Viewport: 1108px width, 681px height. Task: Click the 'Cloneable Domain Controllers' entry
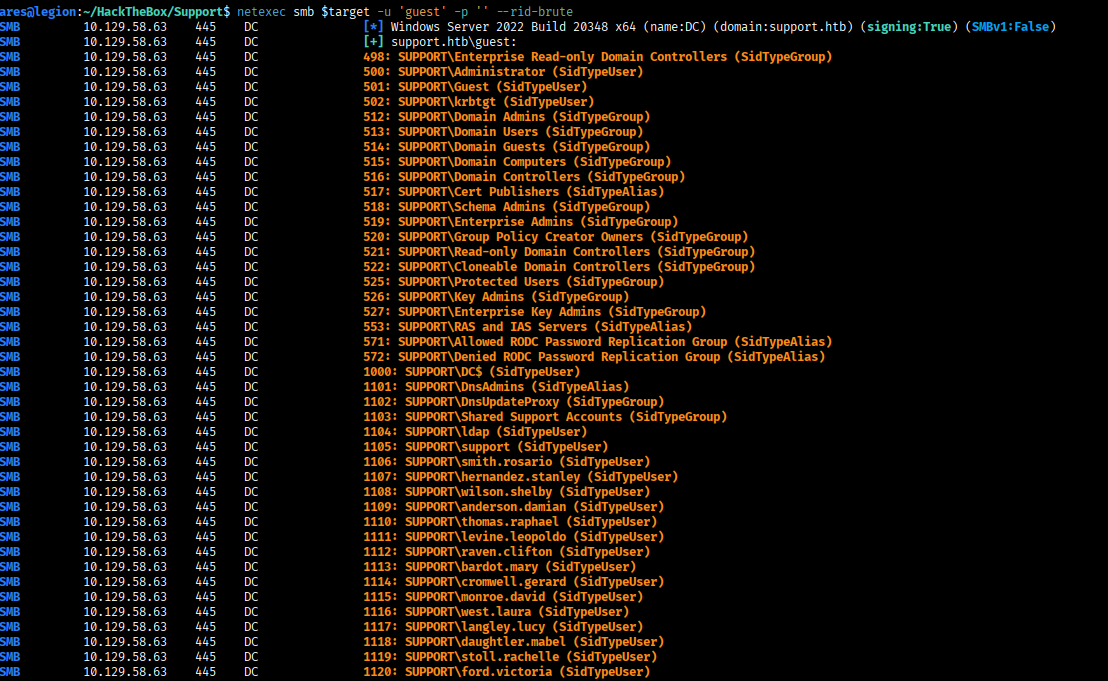pos(559,266)
